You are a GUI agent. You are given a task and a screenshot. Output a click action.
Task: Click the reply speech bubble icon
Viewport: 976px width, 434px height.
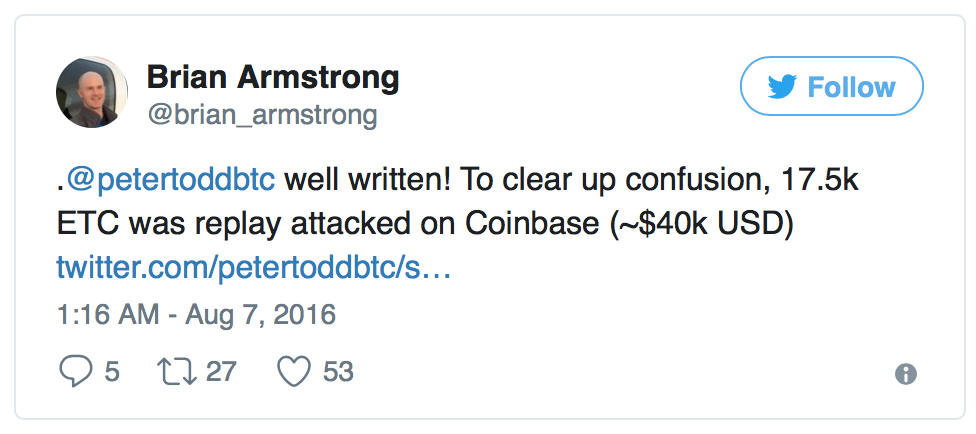76,372
